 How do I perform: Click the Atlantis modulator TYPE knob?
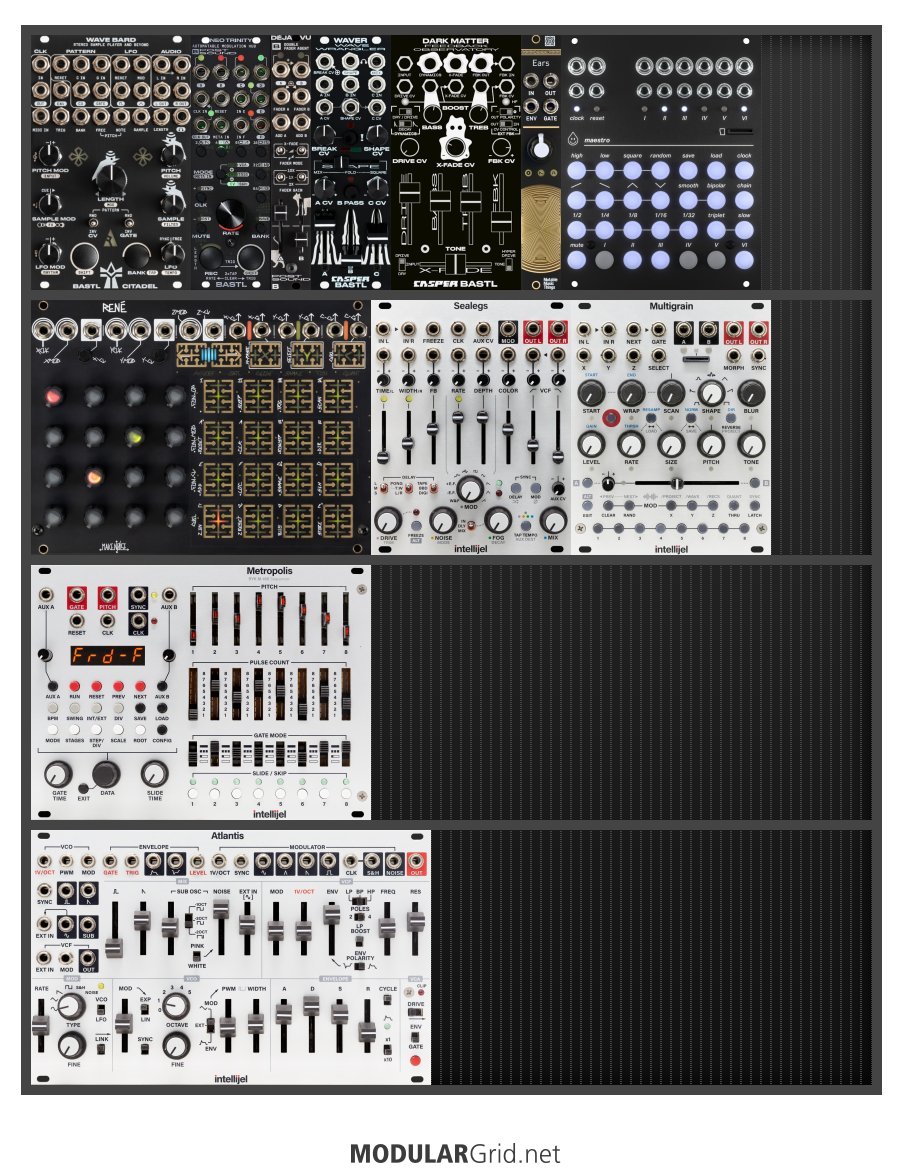click(x=72, y=1006)
